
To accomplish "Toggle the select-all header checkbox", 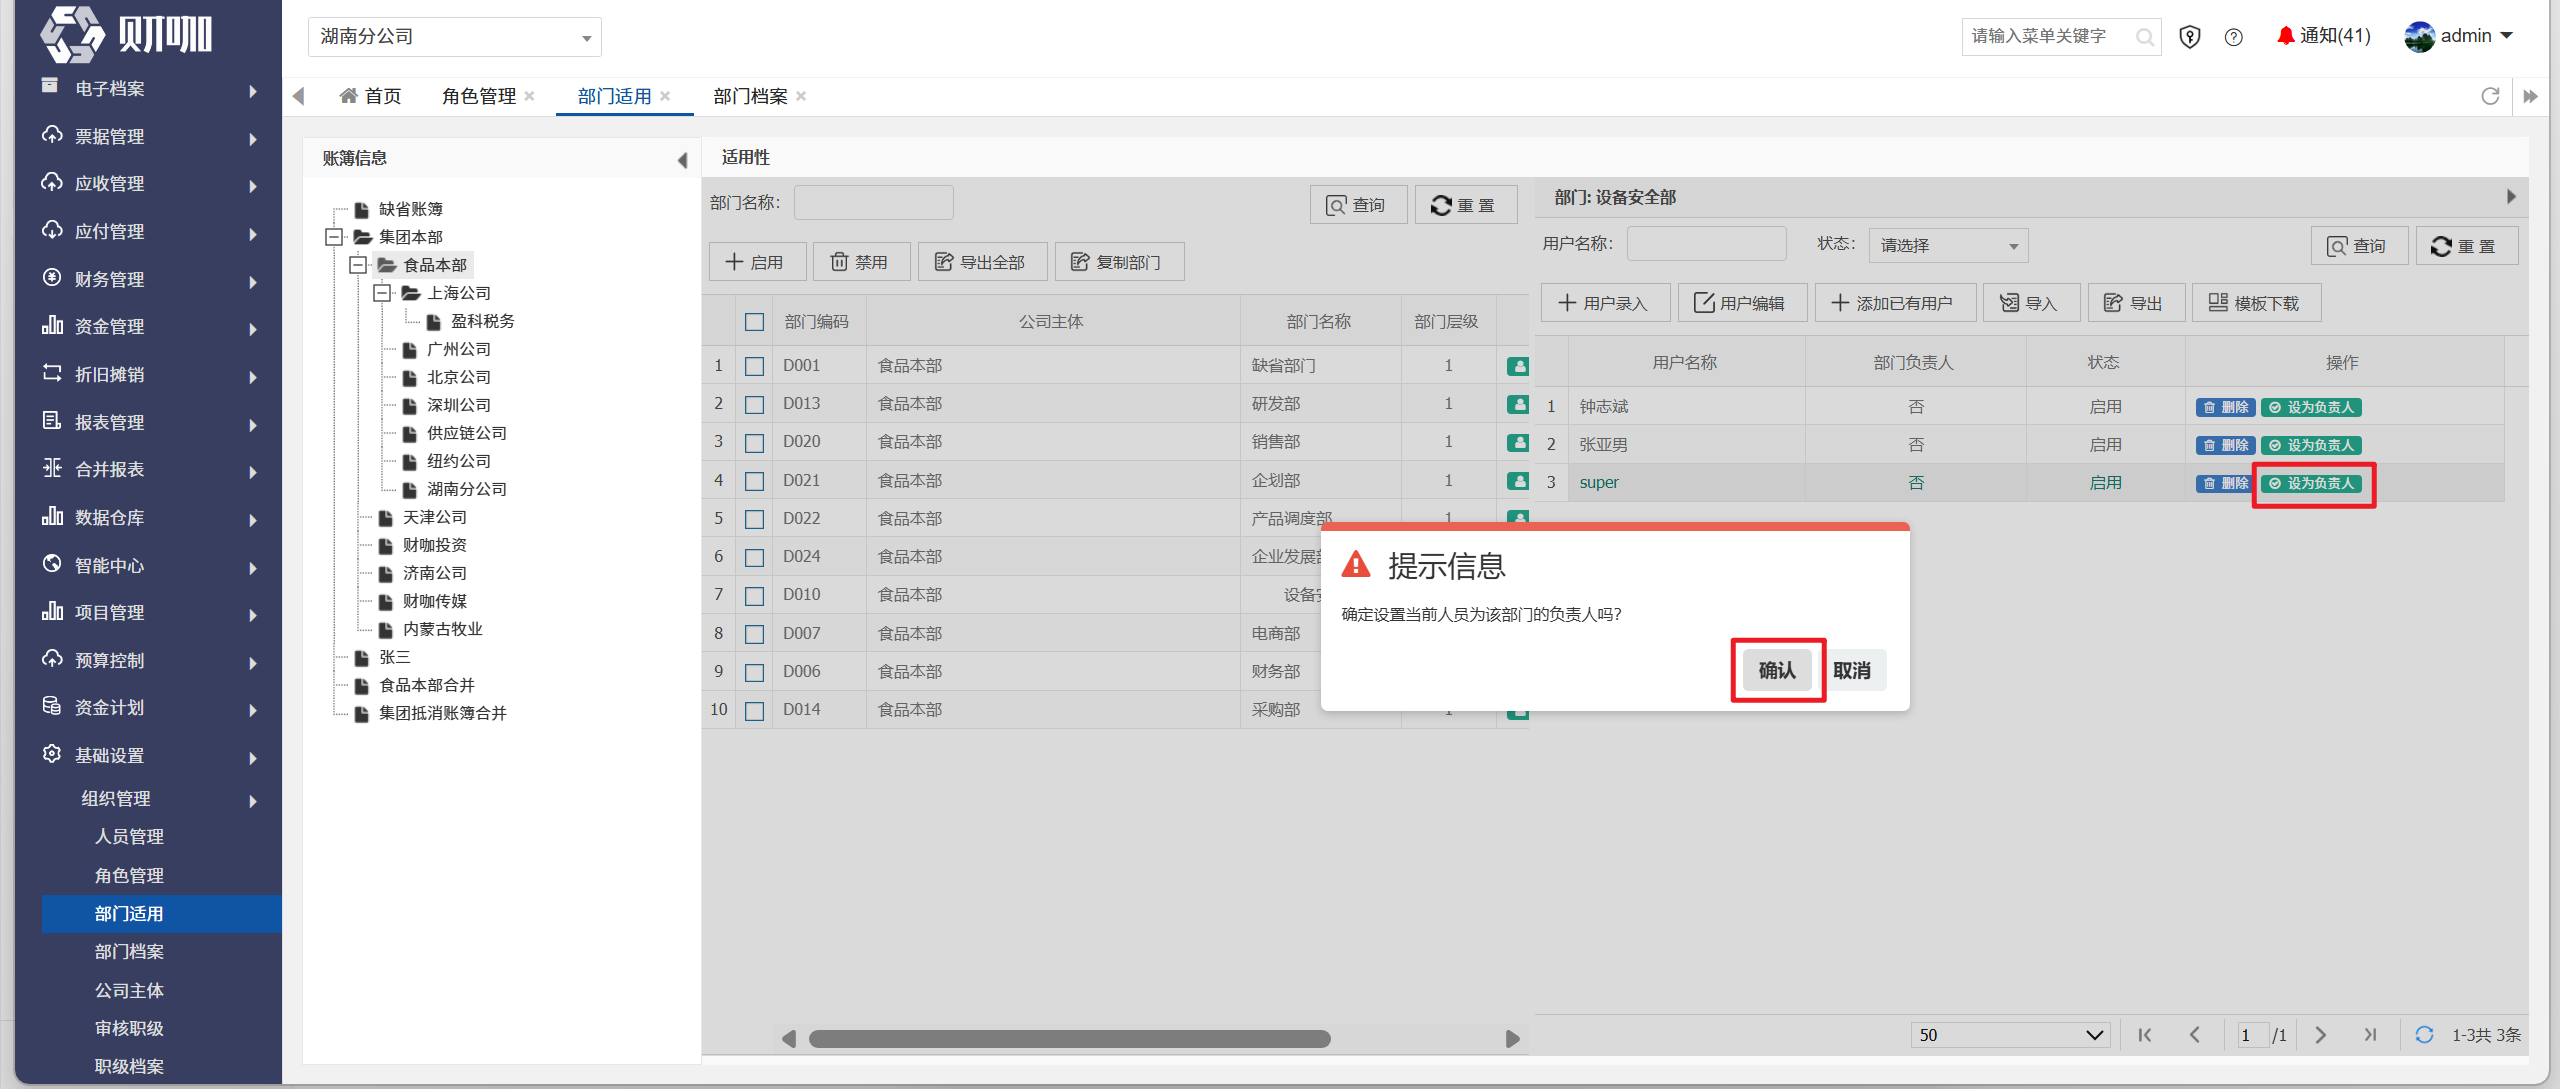I will tap(754, 322).
